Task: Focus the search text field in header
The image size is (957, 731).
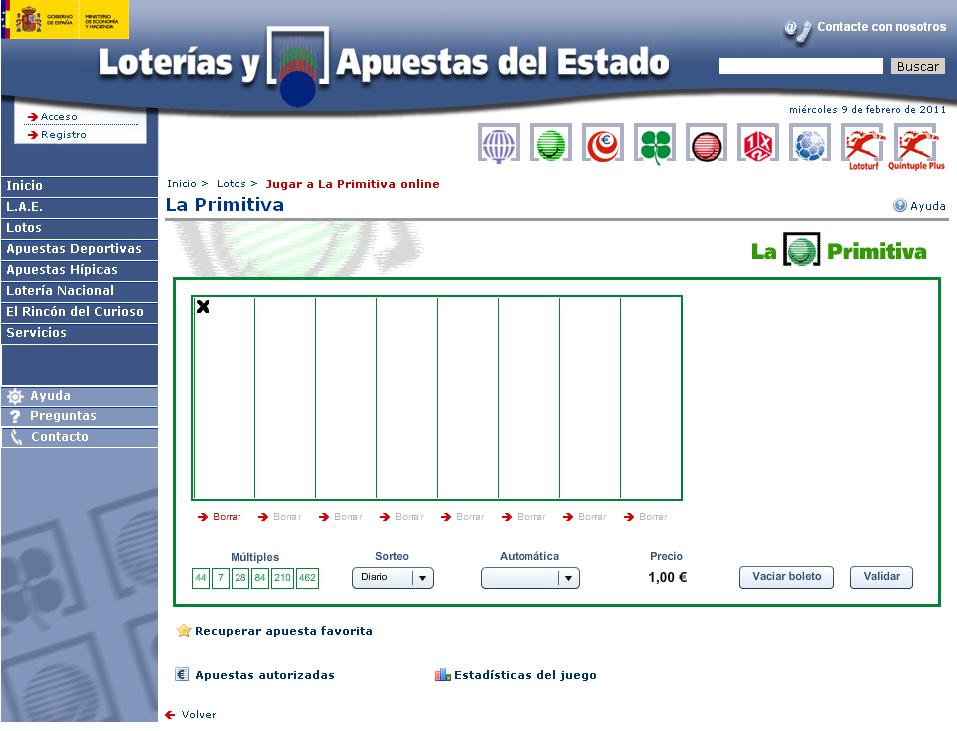Action: (x=801, y=66)
